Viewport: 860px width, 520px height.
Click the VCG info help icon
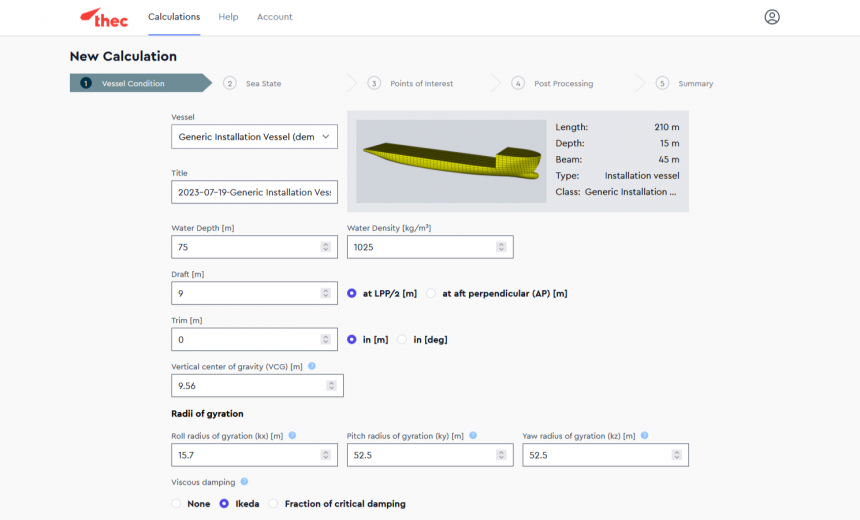(x=312, y=366)
